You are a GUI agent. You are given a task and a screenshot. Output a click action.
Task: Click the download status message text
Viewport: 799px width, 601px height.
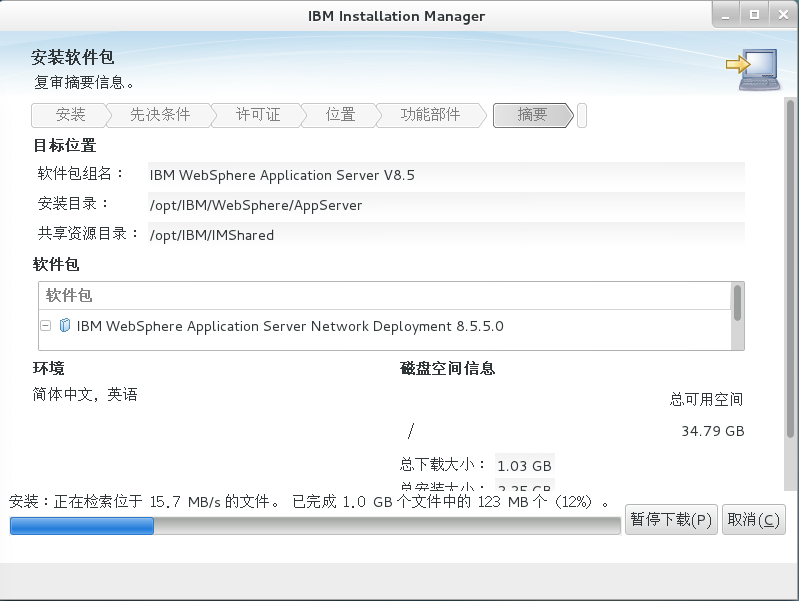[309, 502]
